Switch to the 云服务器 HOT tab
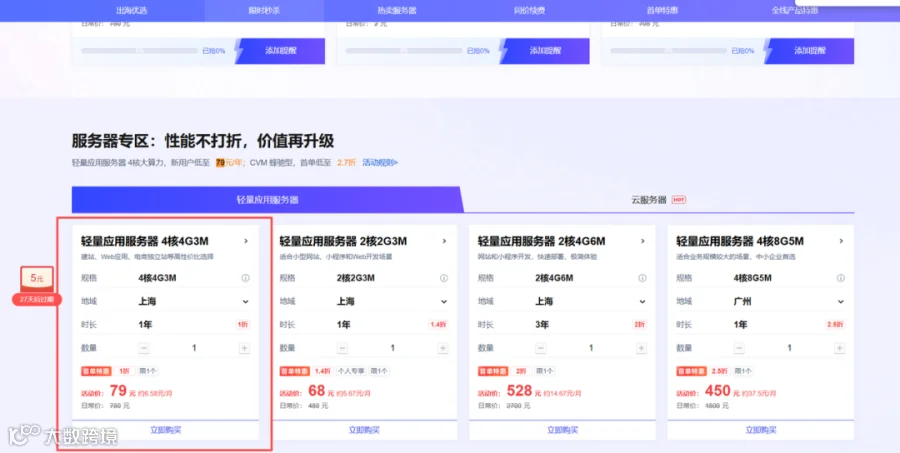The height and width of the screenshot is (453, 900). click(658, 200)
